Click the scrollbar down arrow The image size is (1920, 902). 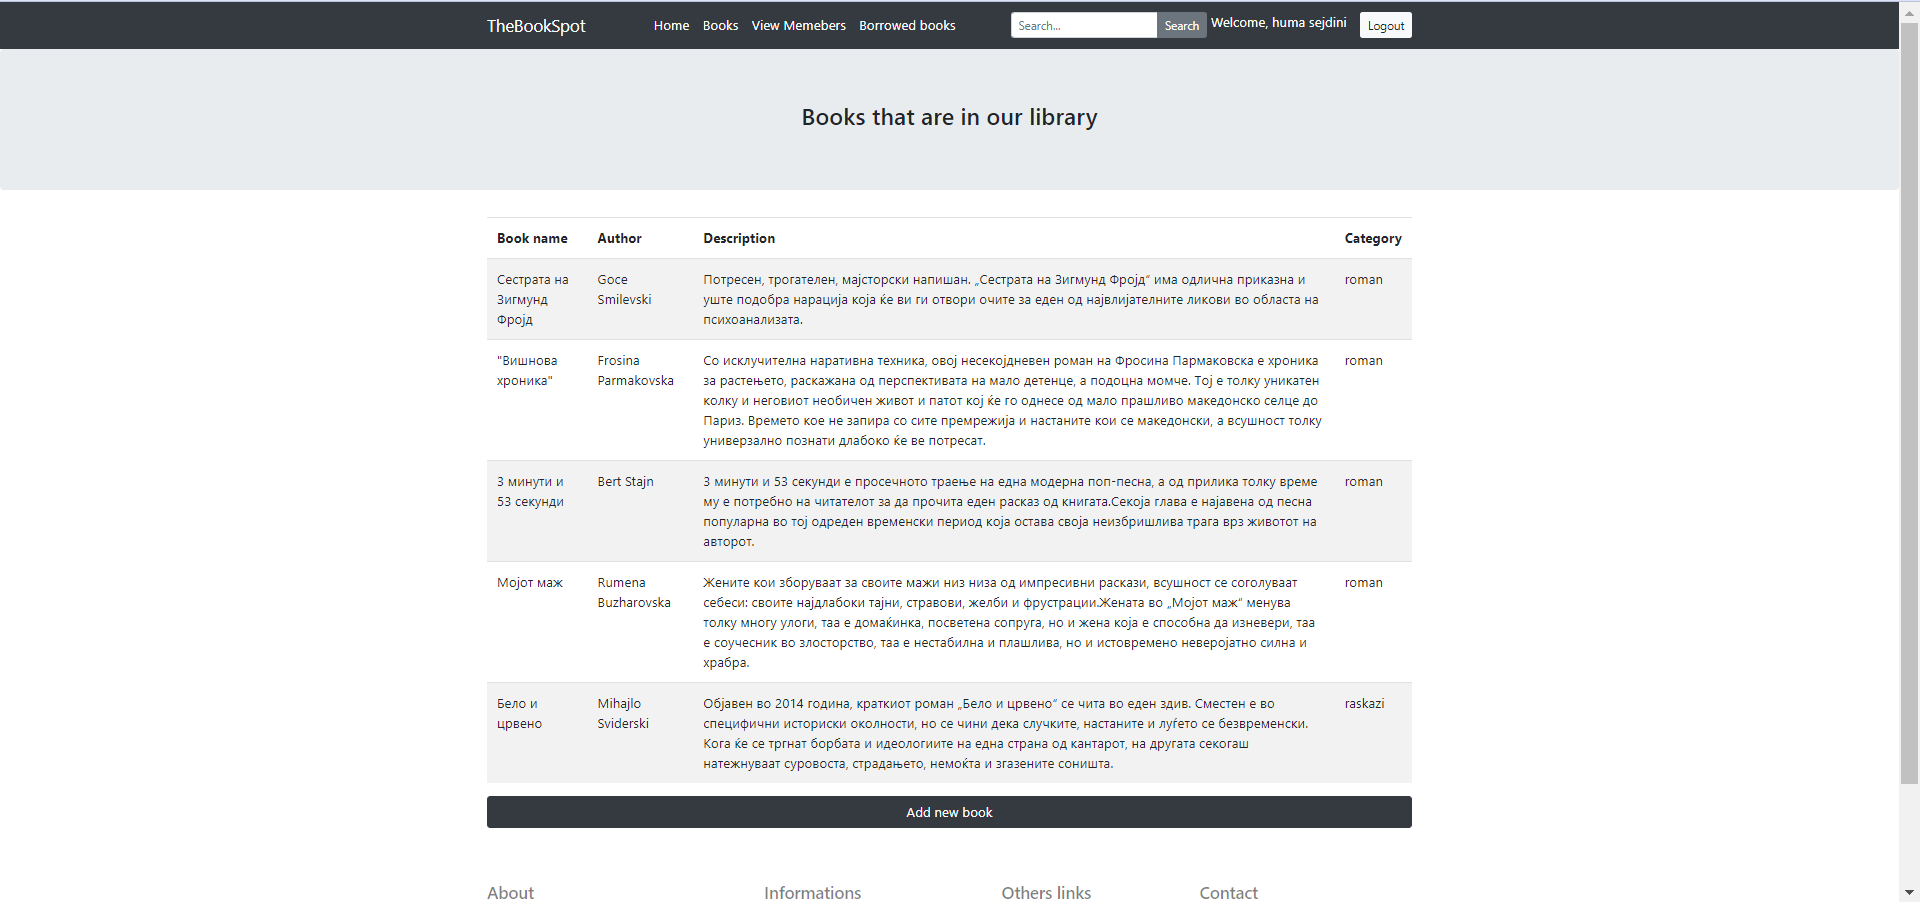pyautogui.click(x=1909, y=892)
